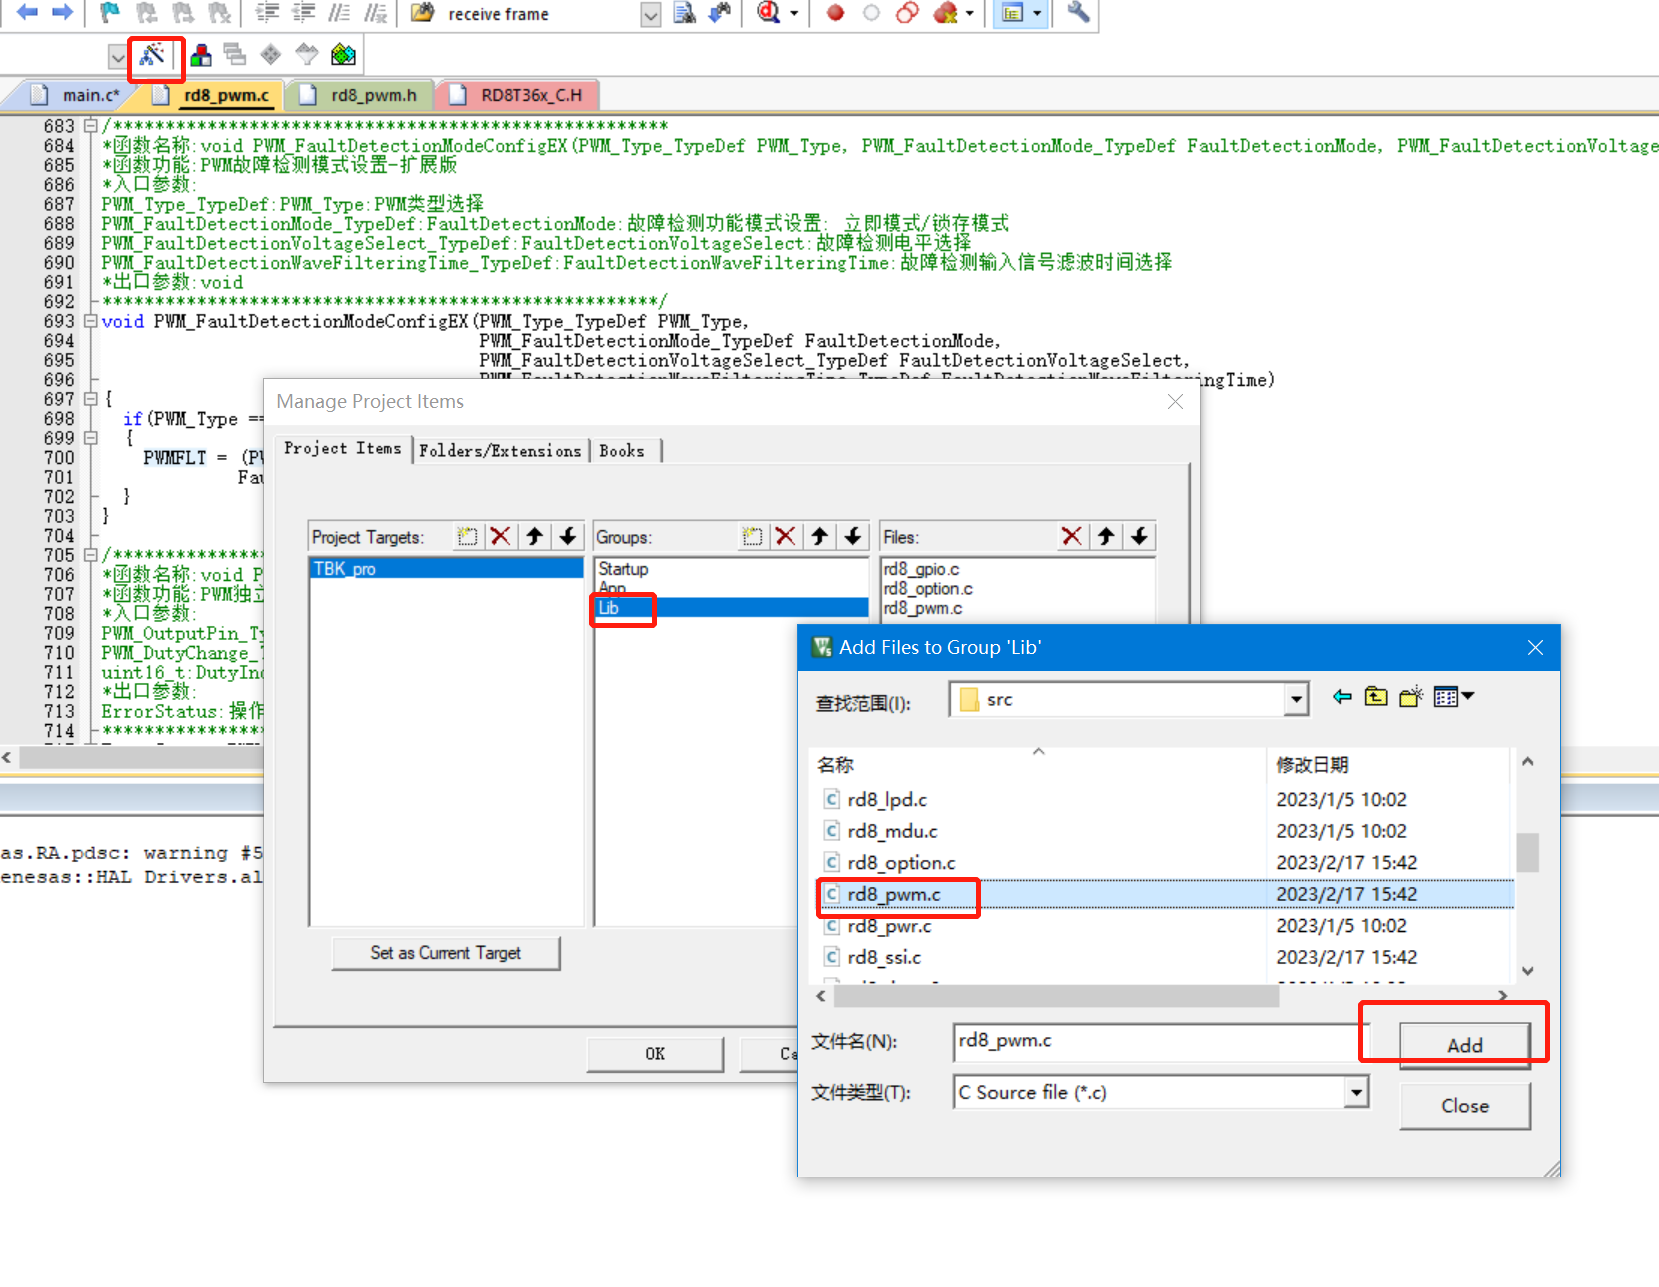Move selected group down
This screenshot has width=1659, height=1287.
pyautogui.click(x=853, y=536)
